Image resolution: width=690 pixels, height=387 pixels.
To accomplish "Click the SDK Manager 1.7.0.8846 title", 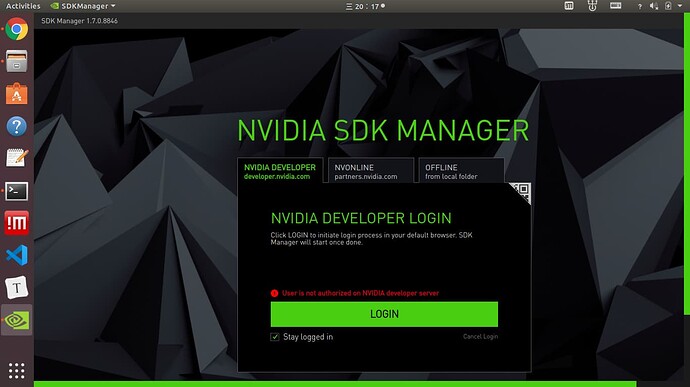I will coord(79,21).
